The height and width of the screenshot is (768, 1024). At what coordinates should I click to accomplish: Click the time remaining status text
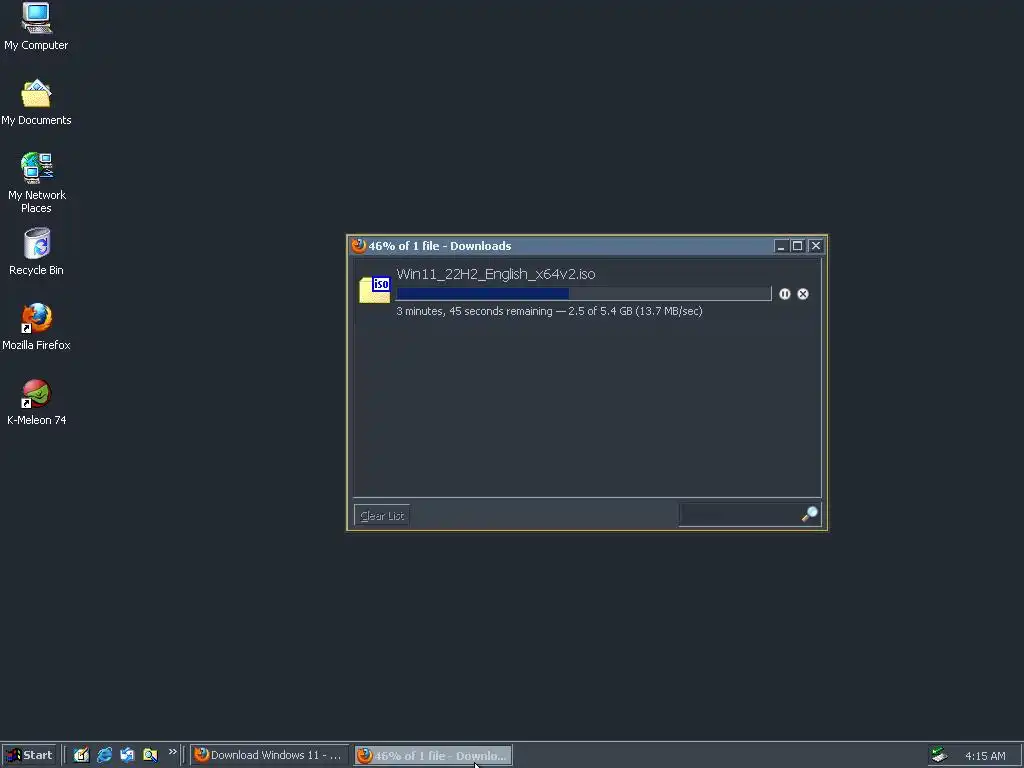point(549,312)
